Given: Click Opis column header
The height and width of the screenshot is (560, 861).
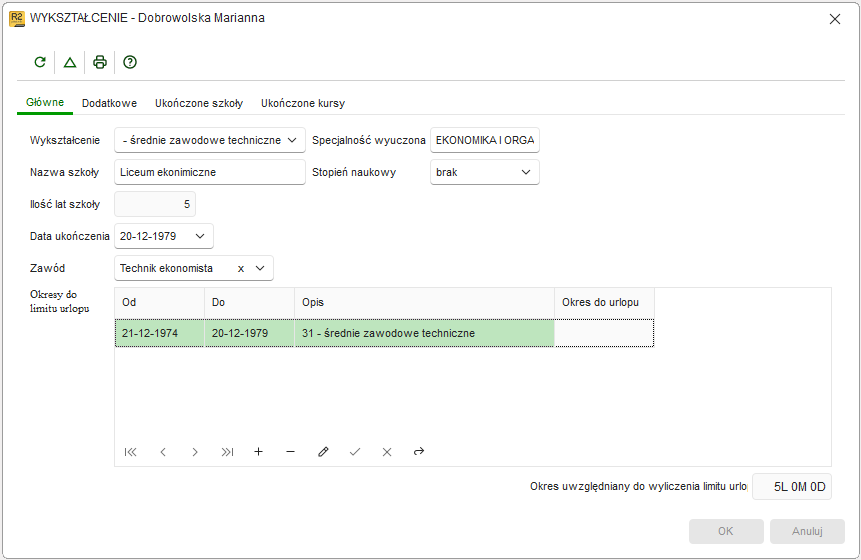Looking at the screenshot, I should pos(424,303).
